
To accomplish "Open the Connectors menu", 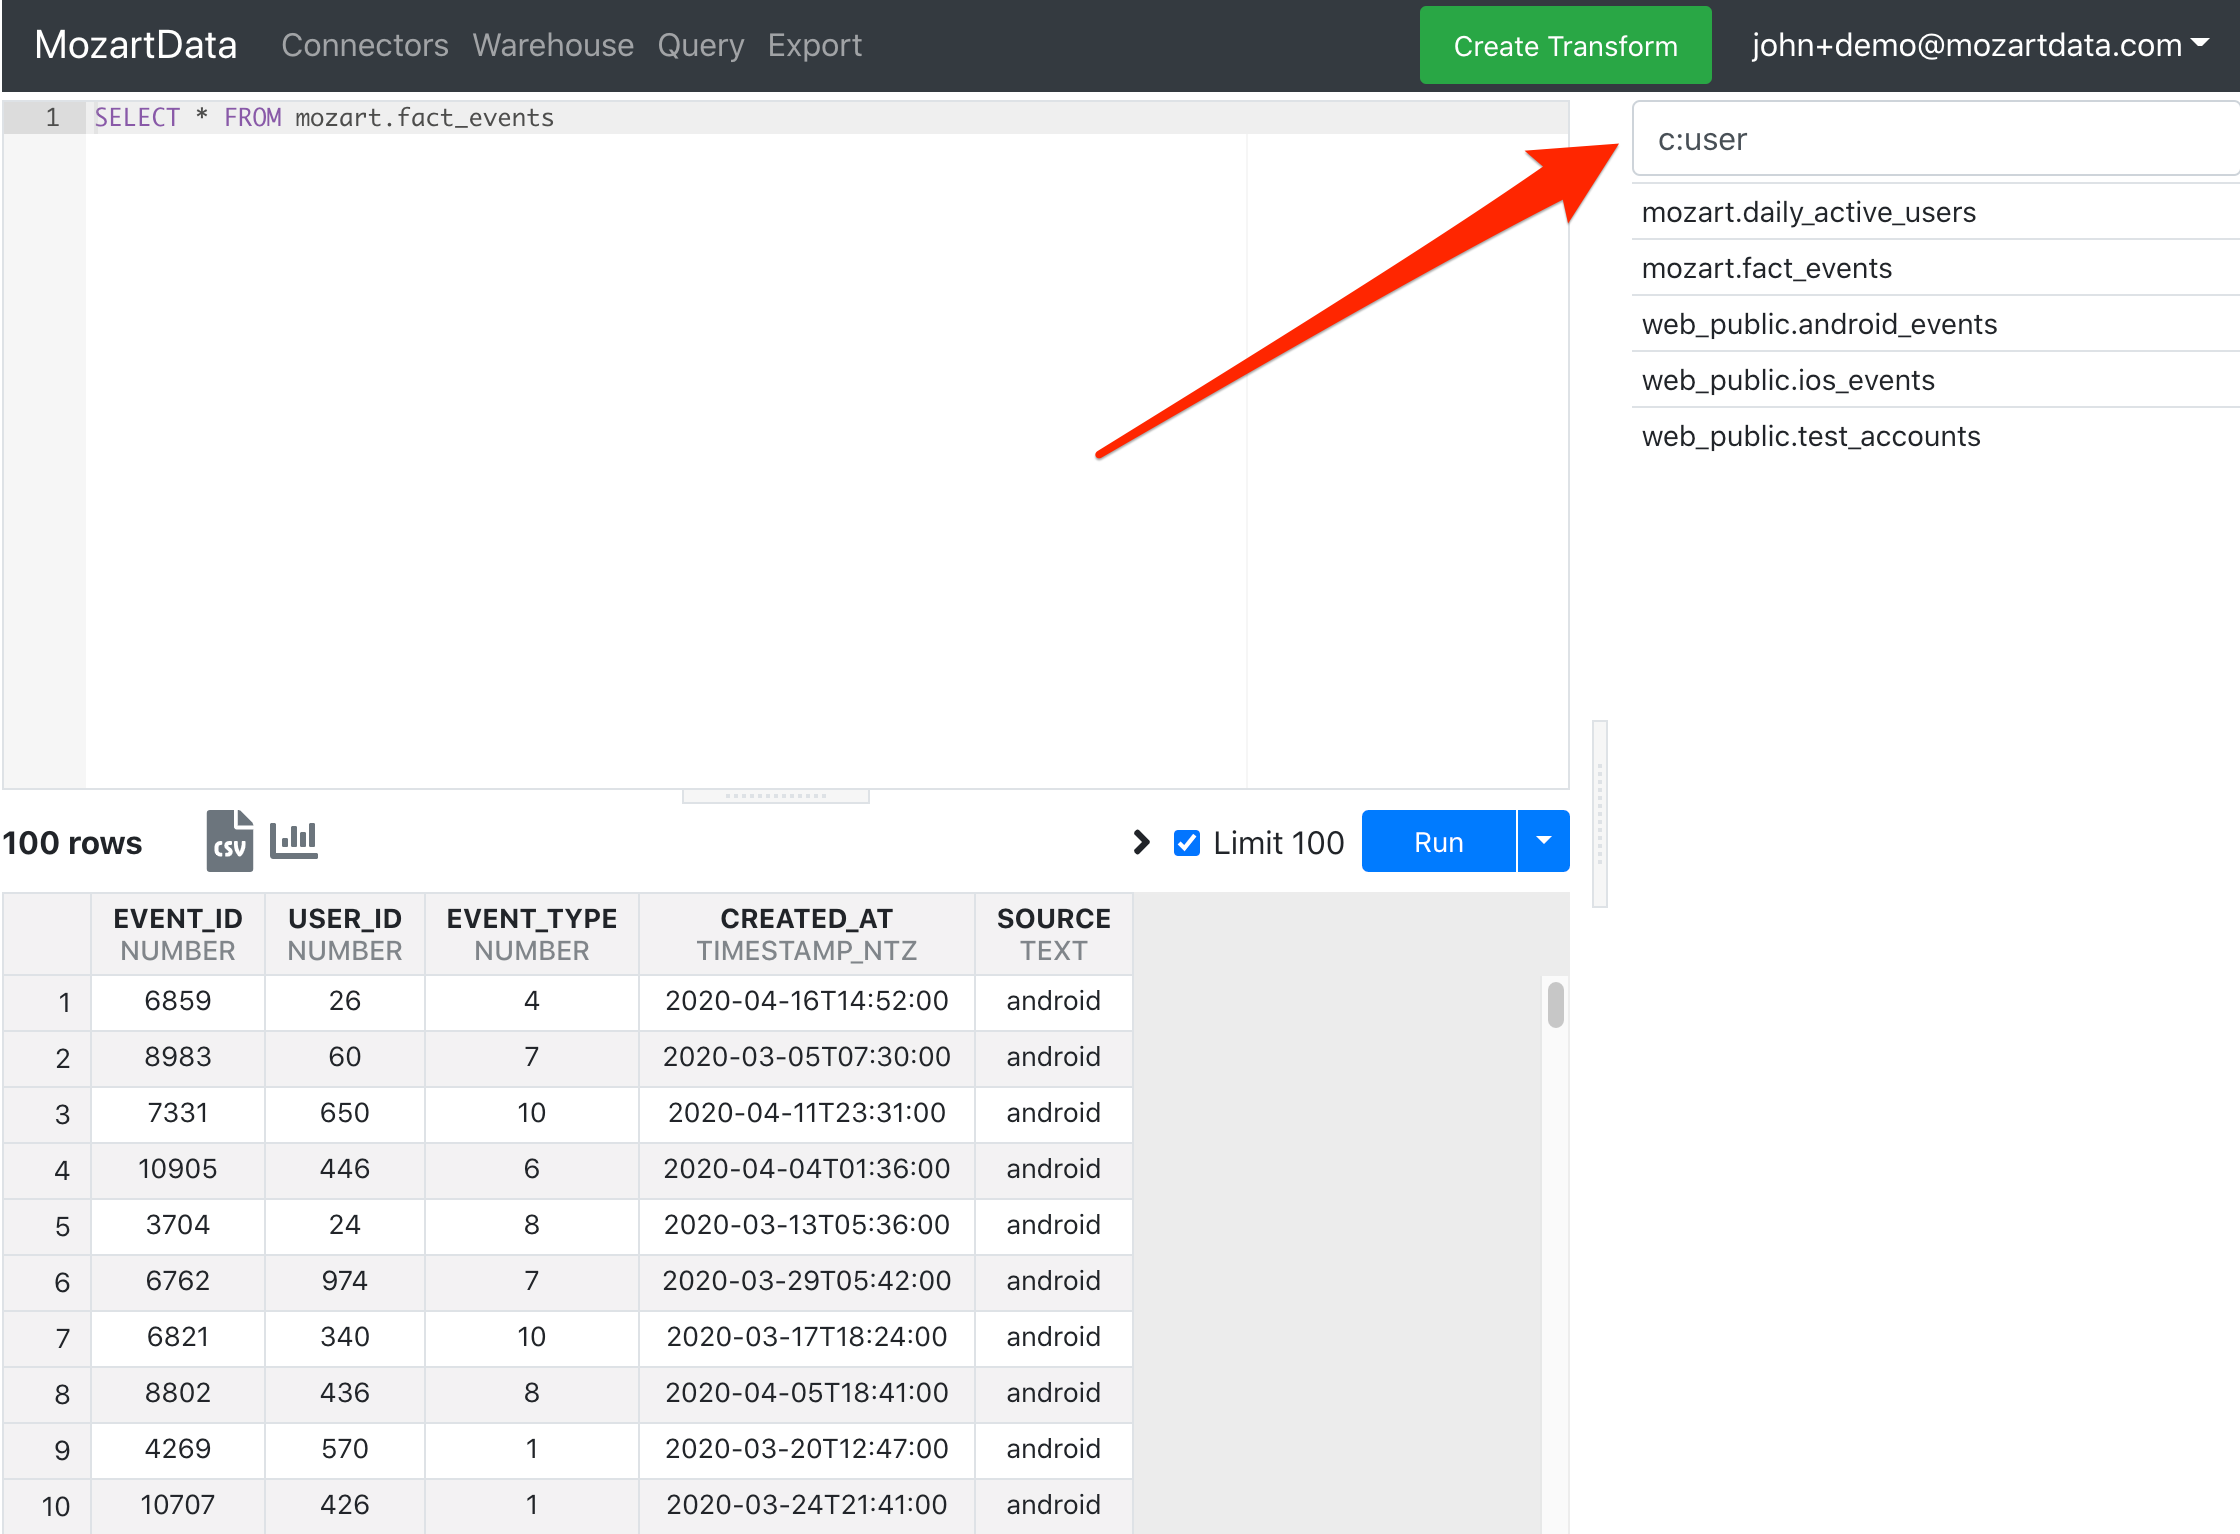I will 365,45.
